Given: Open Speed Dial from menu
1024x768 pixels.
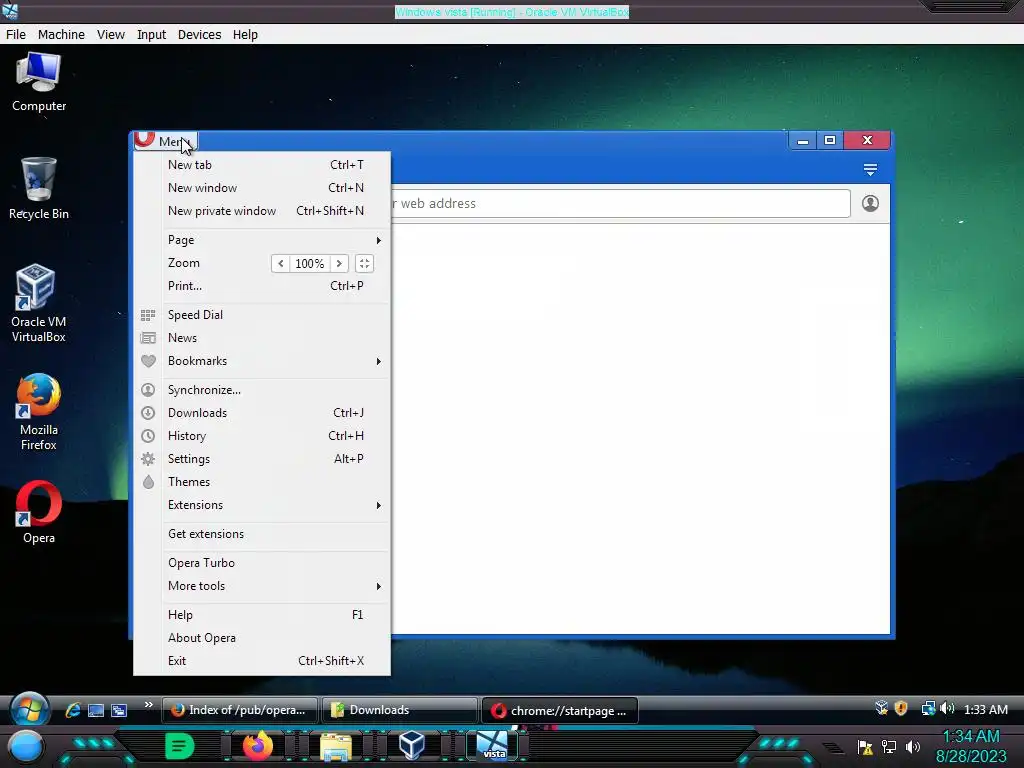Looking at the screenshot, I should click(262, 314).
